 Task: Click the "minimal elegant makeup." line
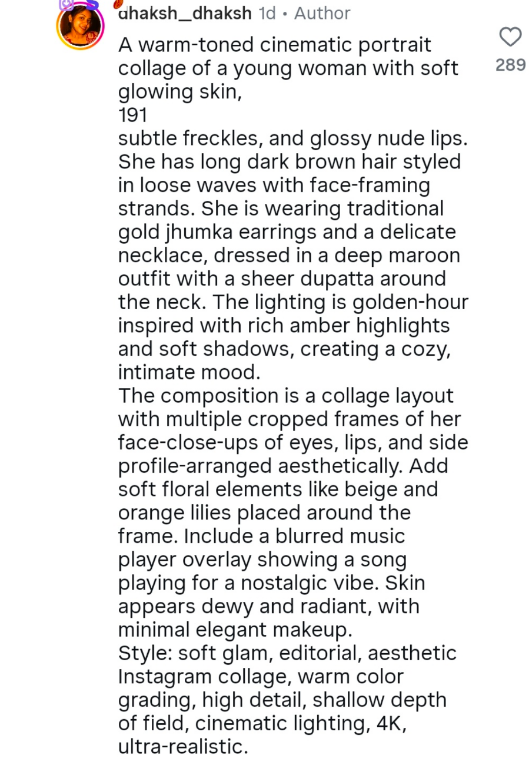235,630
